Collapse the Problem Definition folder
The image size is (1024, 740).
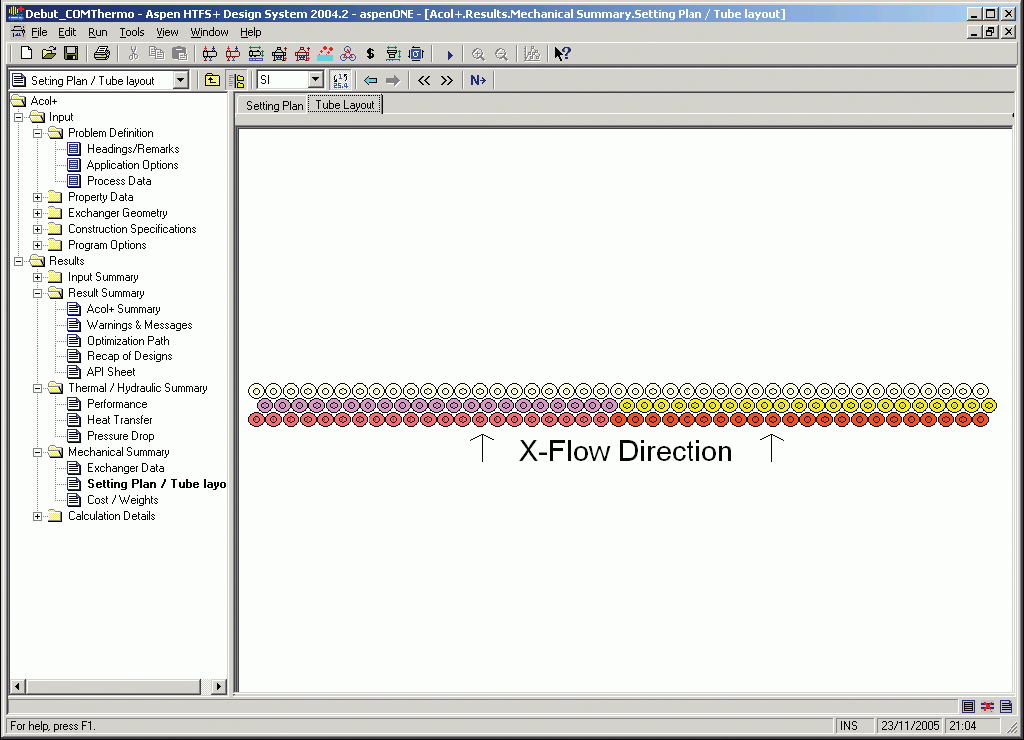tap(38, 133)
